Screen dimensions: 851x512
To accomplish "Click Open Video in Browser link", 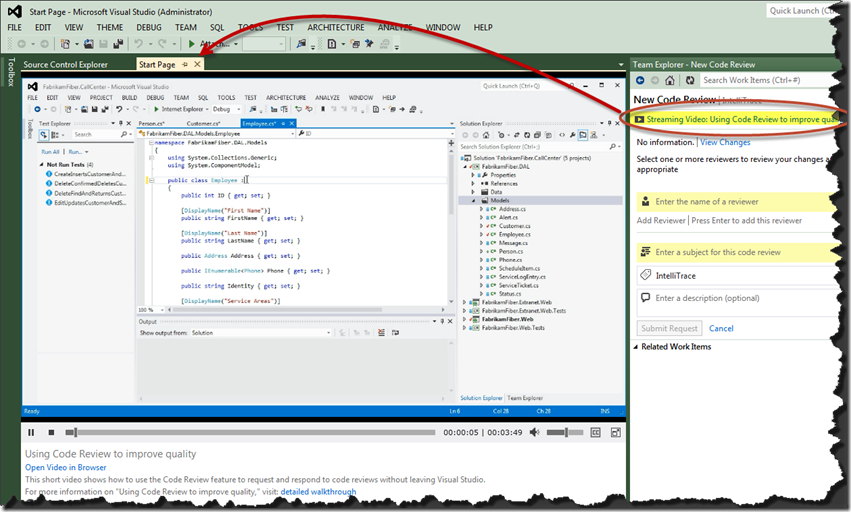I will click(66, 467).
